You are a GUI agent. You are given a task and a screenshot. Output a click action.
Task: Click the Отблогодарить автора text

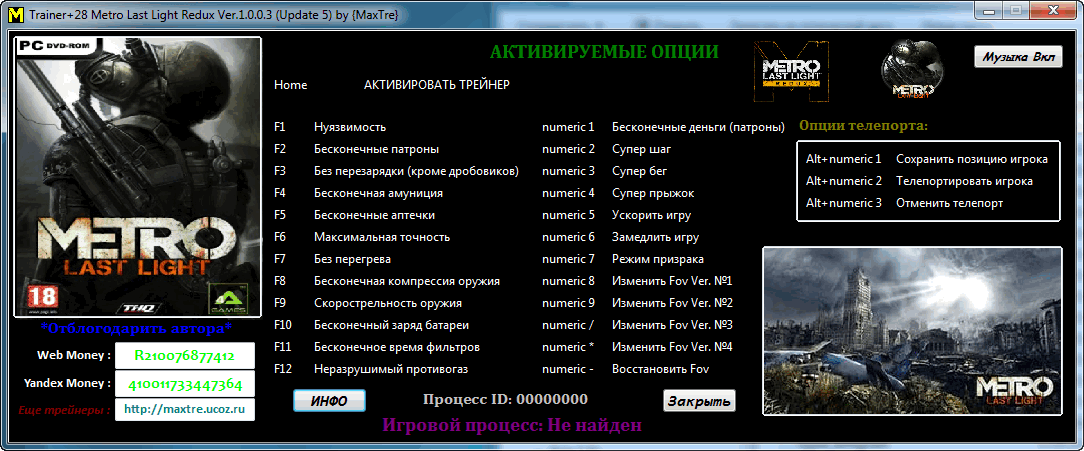point(136,328)
